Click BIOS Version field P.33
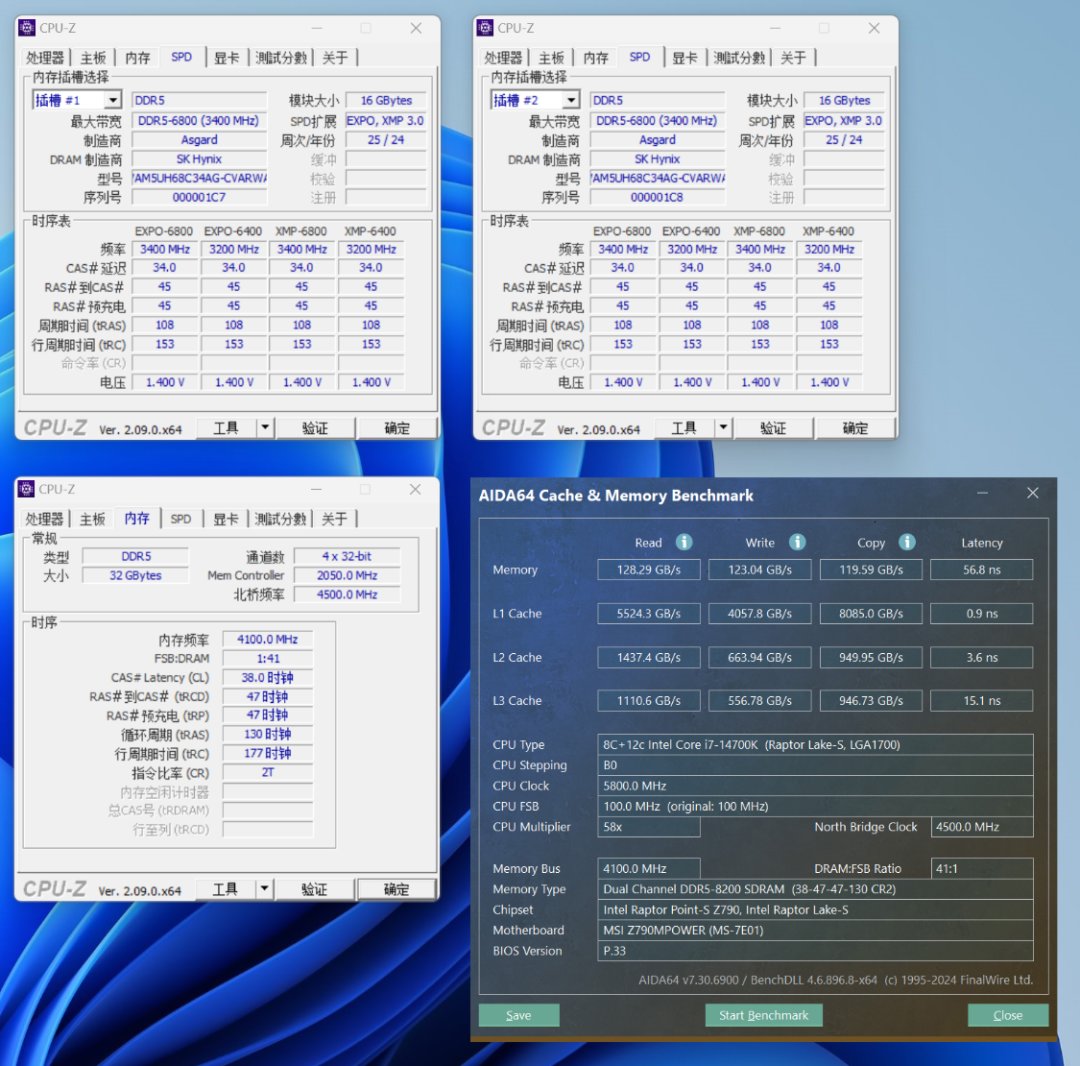The height and width of the screenshot is (1066, 1080). (x=815, y=950)
